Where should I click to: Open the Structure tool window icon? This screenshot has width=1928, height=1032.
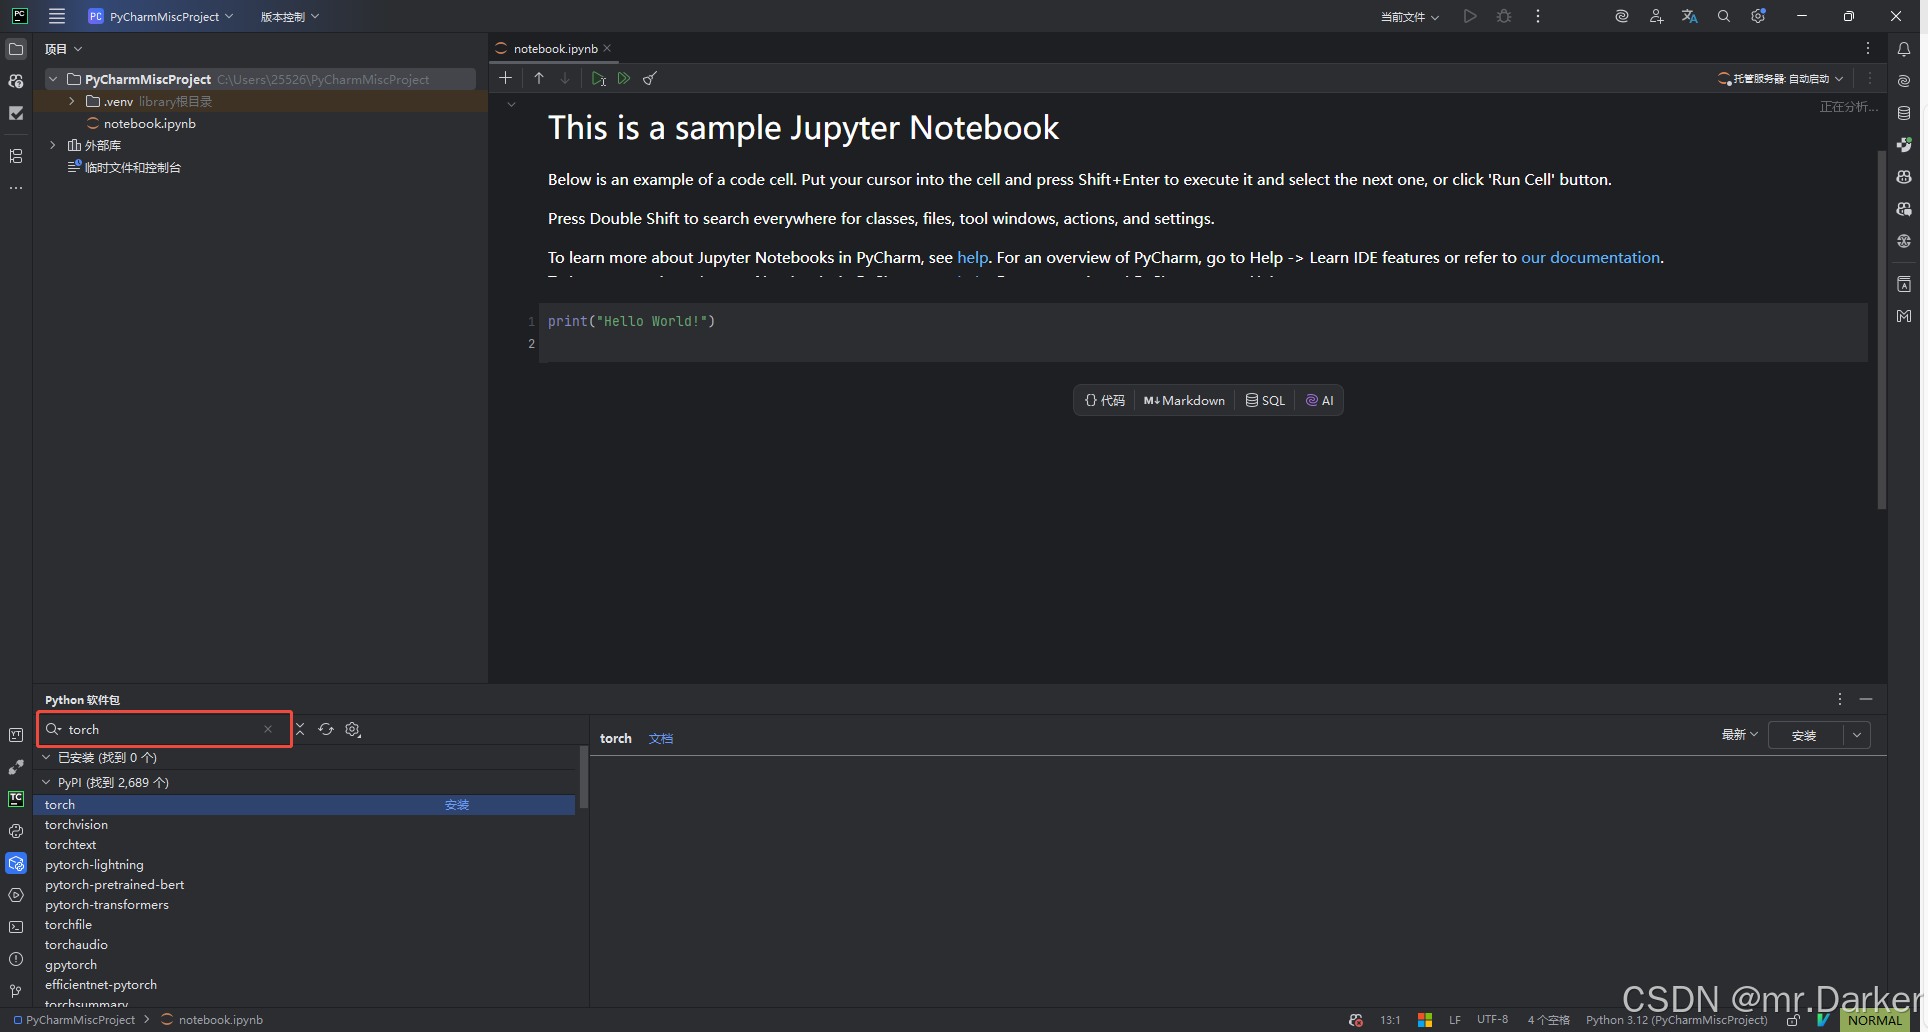[x=16, y=156]
